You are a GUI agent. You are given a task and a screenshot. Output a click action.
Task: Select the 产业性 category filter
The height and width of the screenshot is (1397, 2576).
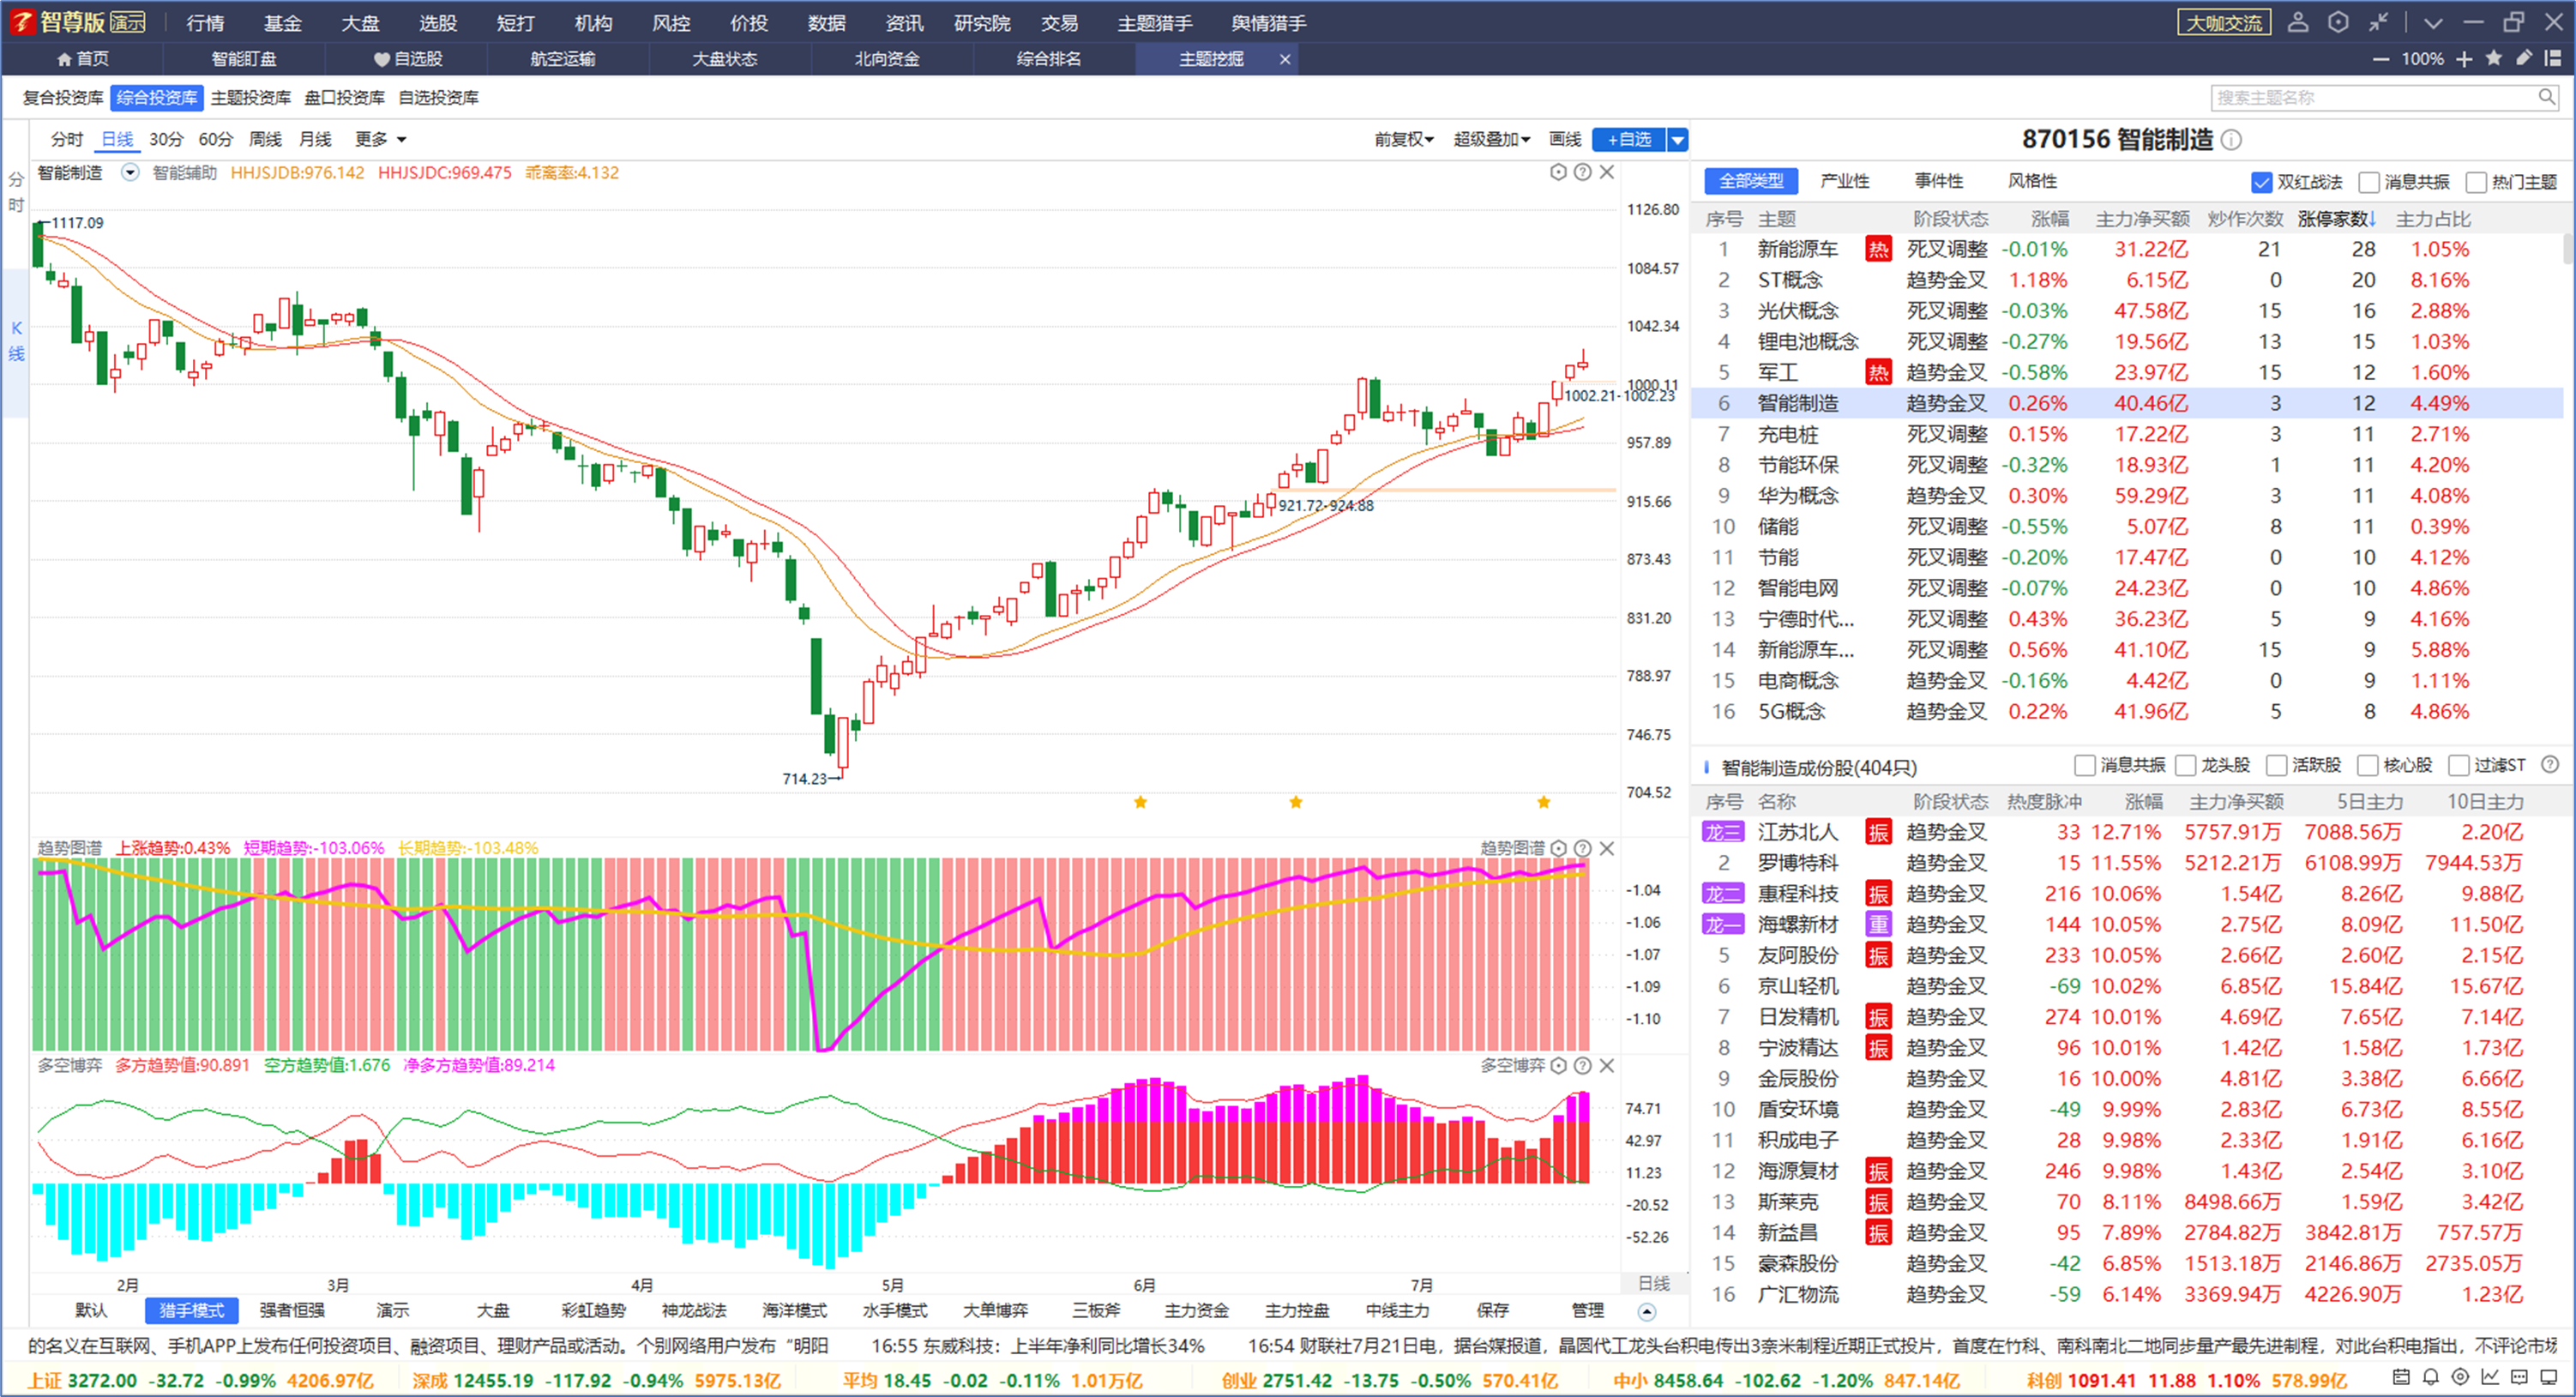point(1844,181)
